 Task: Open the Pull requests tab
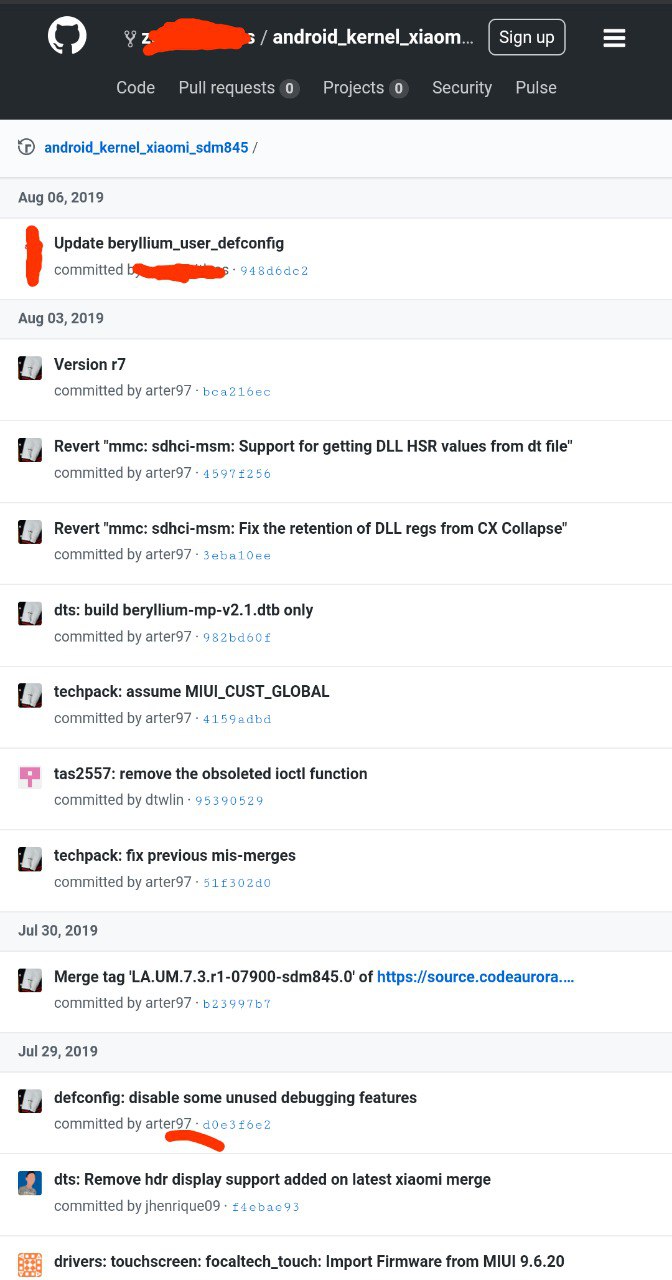coord(239,88)
